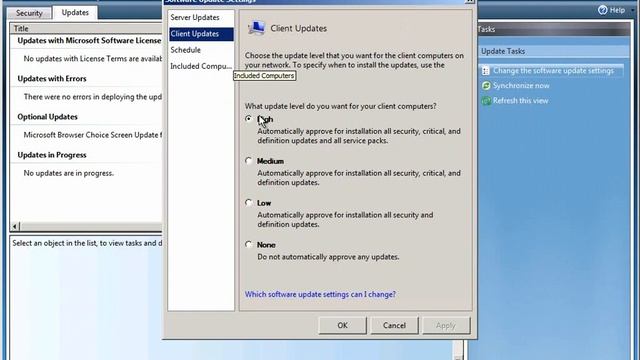Image resolution: width=640 pixels, height=360 pixels.
Task: Select Client Updates in the sidebar
Action: (201, 34)
